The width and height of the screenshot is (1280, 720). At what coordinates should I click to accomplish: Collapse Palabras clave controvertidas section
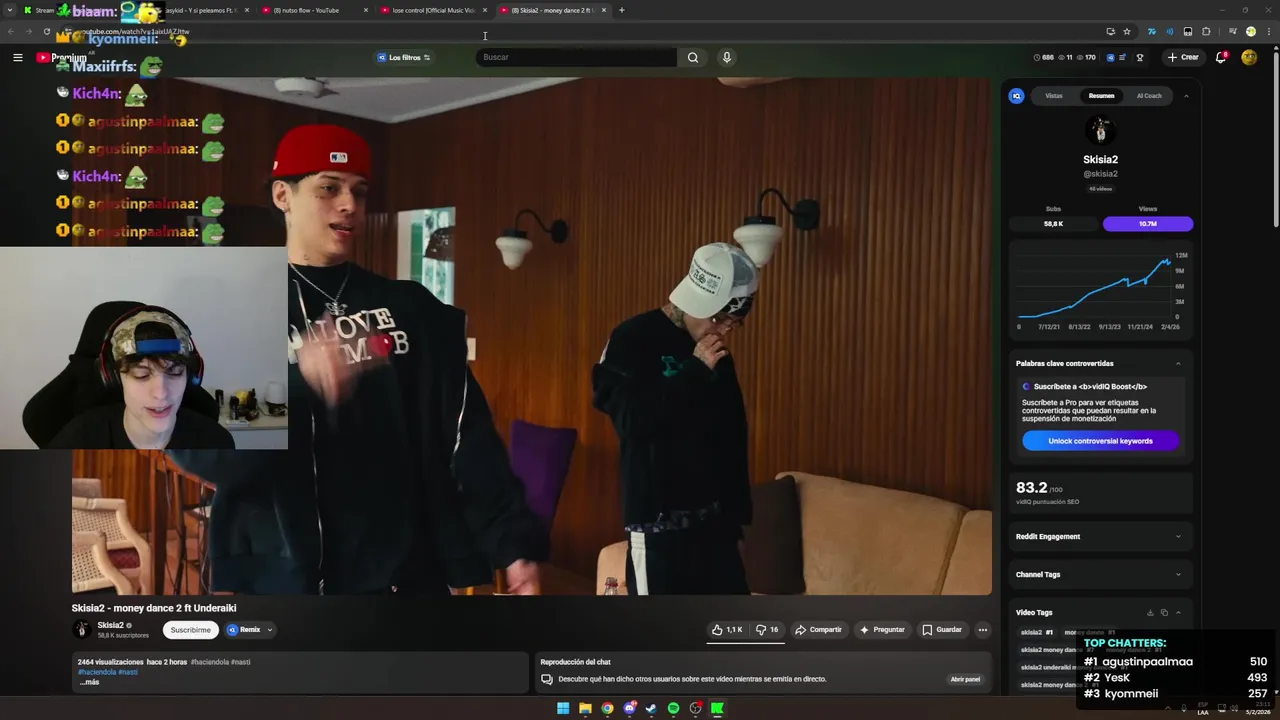(x=1178, y=363)
